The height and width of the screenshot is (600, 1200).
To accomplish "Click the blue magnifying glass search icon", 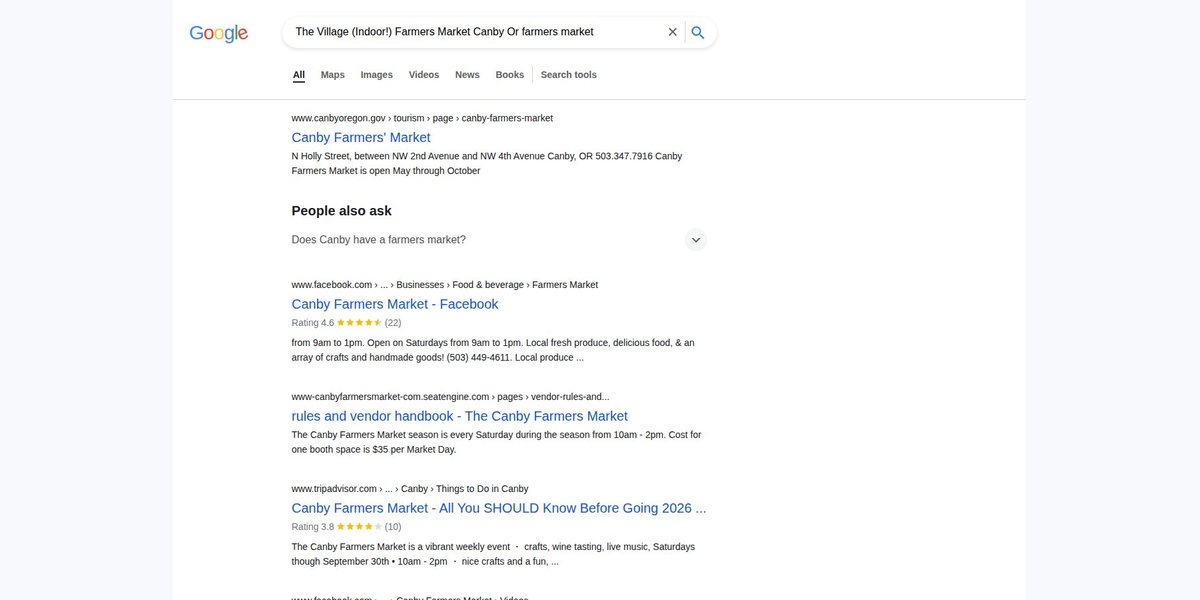I will 698,32.
